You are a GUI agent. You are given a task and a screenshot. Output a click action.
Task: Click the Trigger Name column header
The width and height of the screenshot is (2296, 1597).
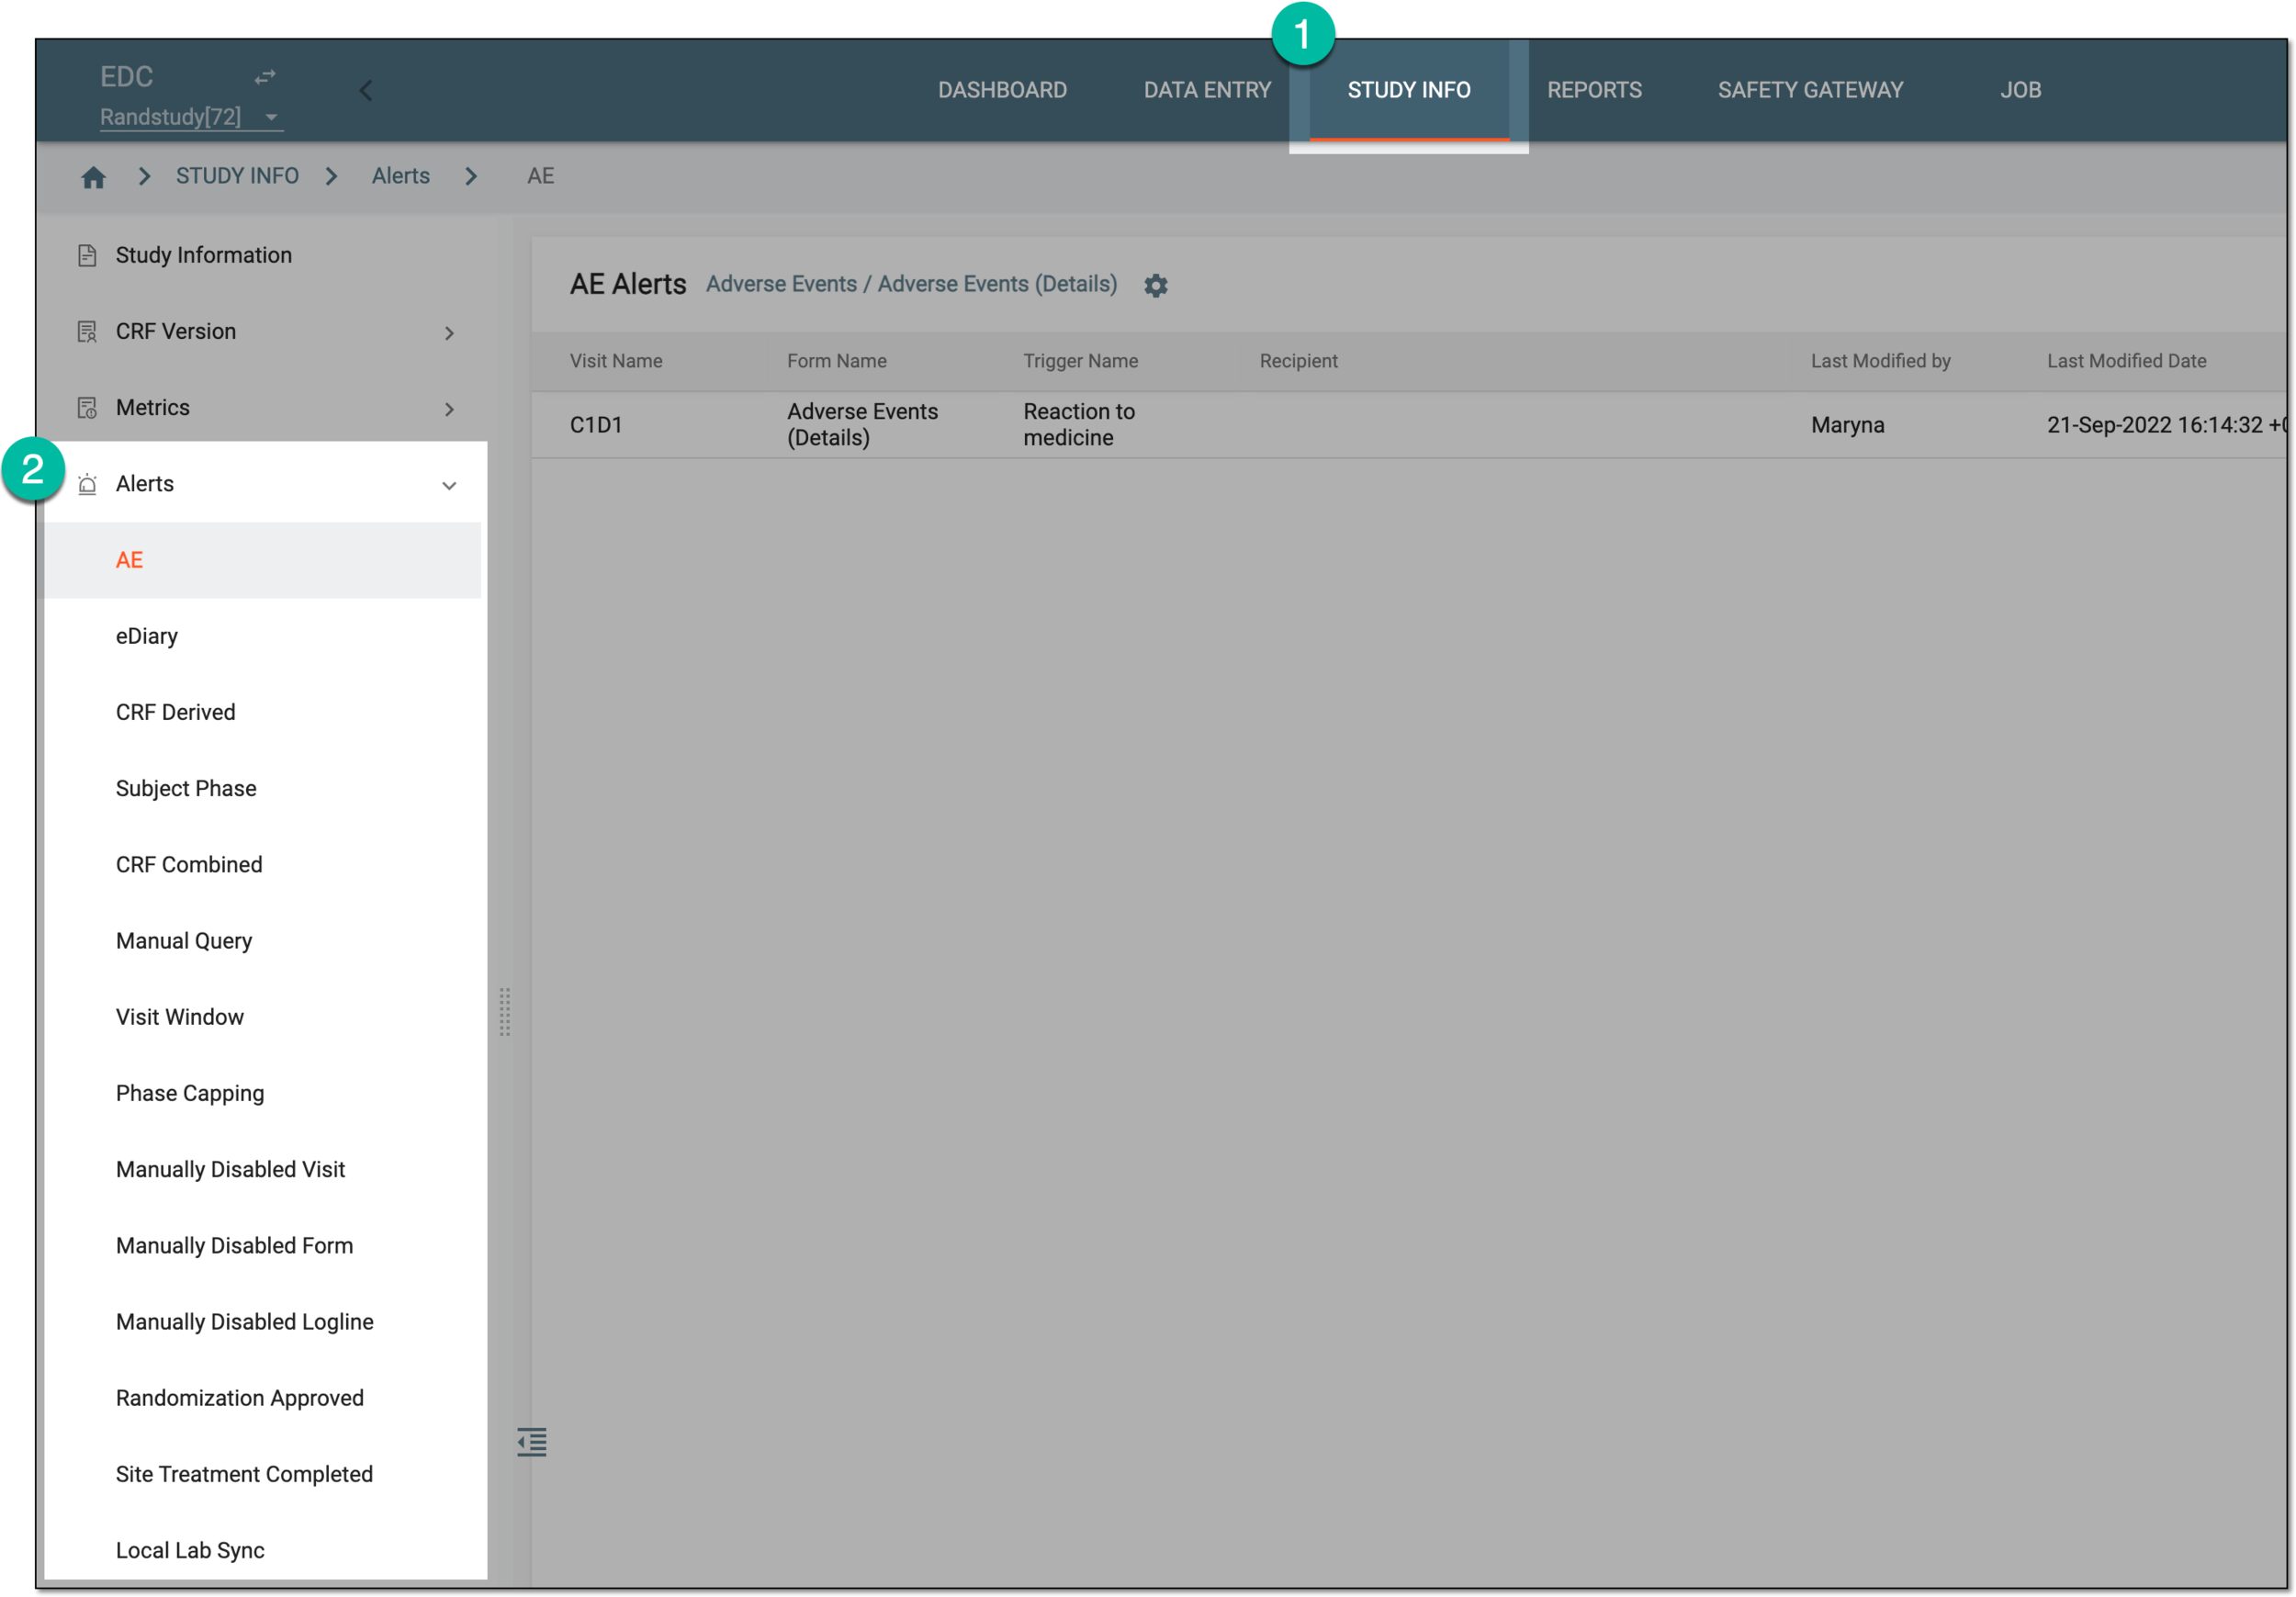[x=1080, y=361]
